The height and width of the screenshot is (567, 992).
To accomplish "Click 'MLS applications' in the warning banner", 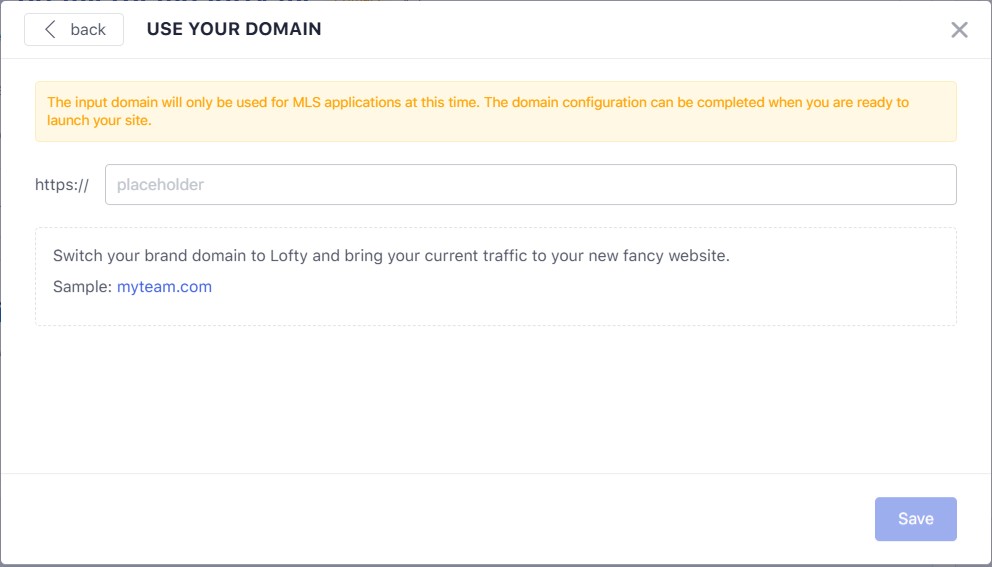I will (346, 102).
